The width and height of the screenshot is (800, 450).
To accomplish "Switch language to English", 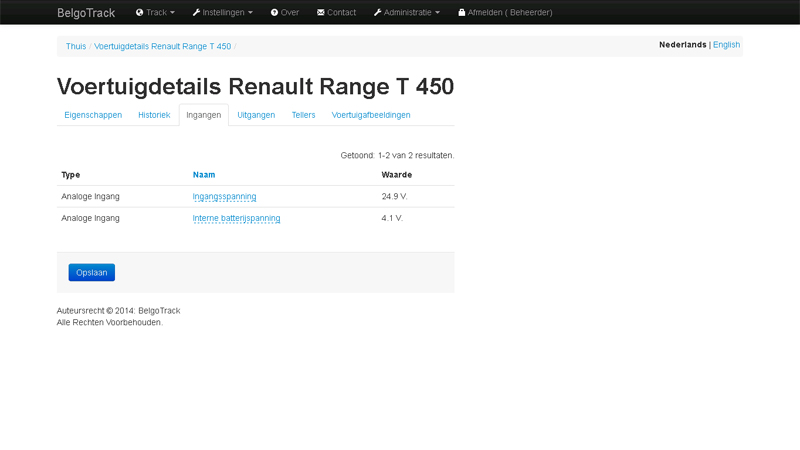I will [x=727, y=44].
